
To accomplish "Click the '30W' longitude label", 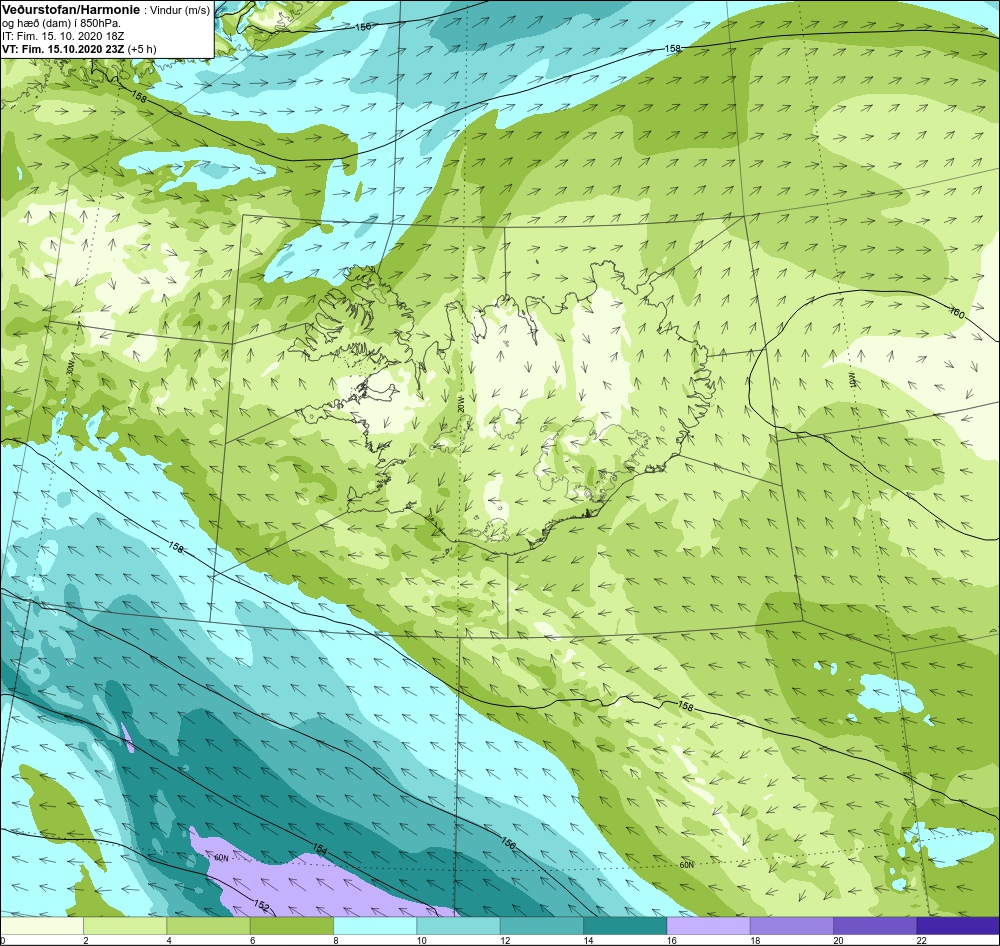I will coord(70,368).
